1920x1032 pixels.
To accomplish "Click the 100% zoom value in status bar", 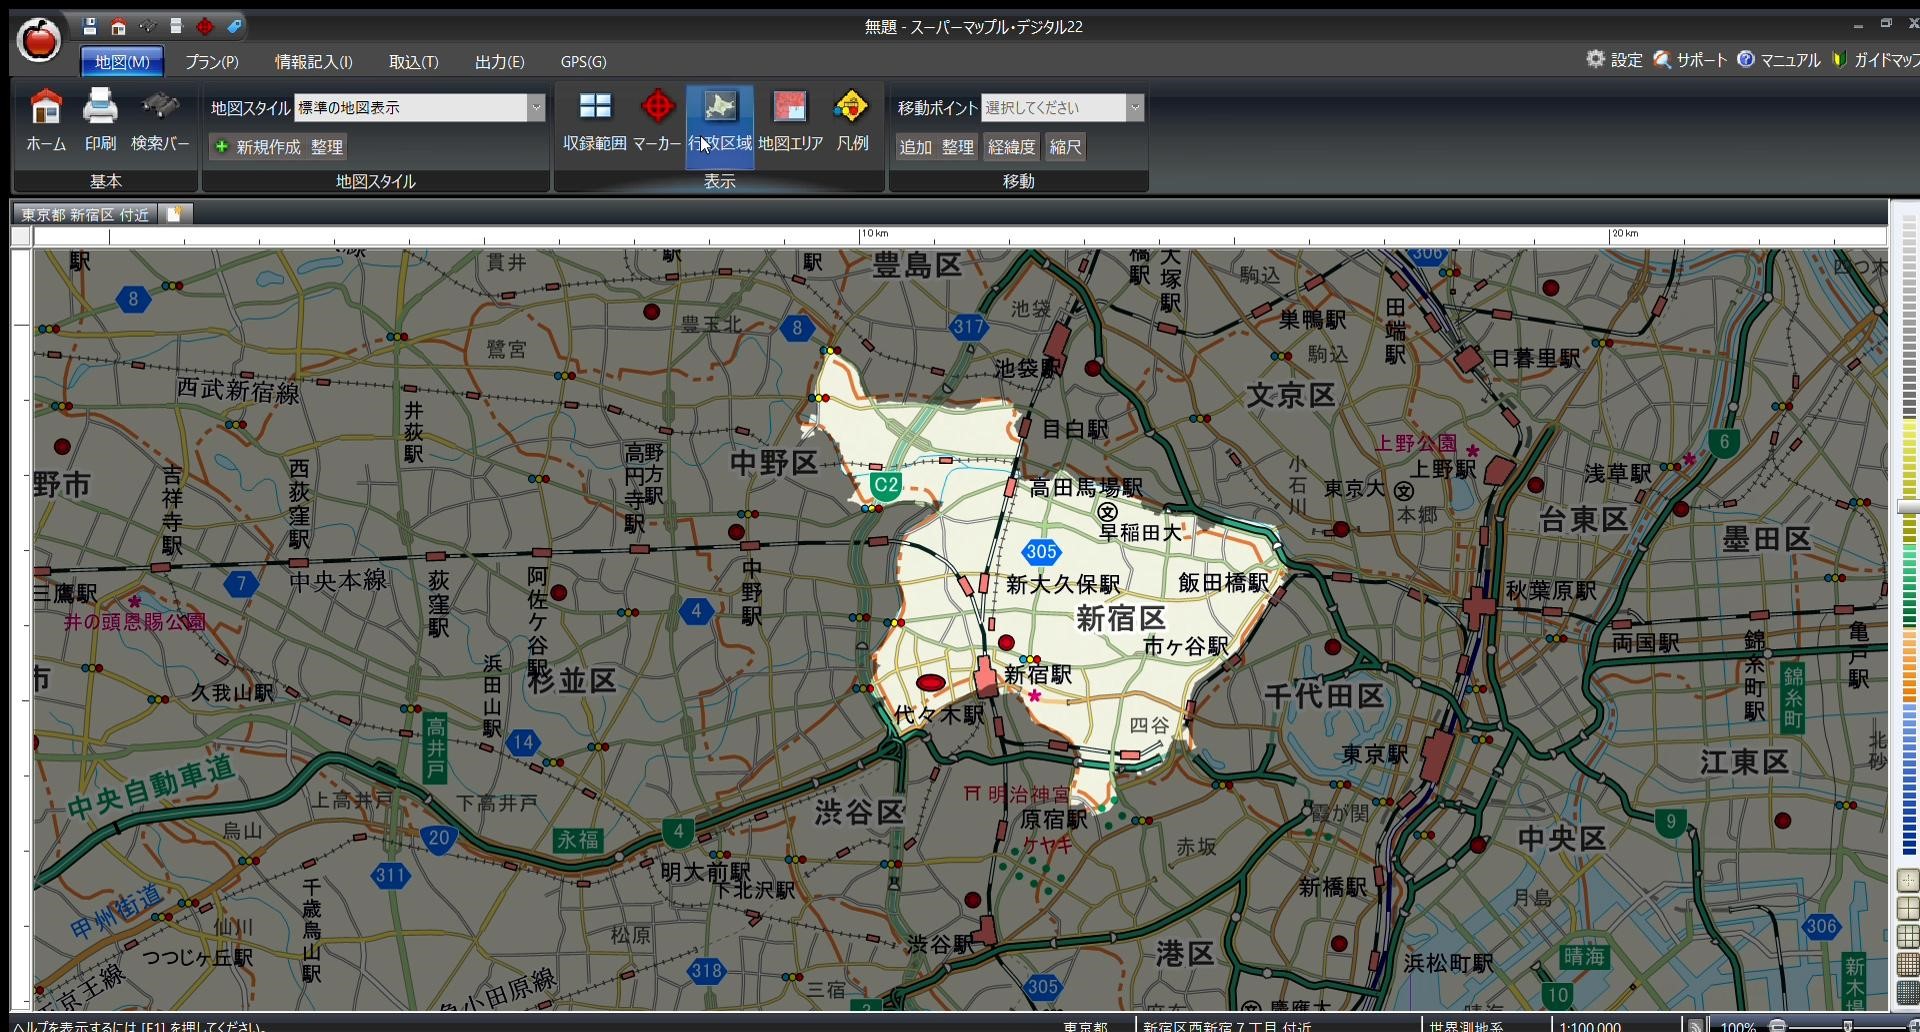I will 1738,1026.
